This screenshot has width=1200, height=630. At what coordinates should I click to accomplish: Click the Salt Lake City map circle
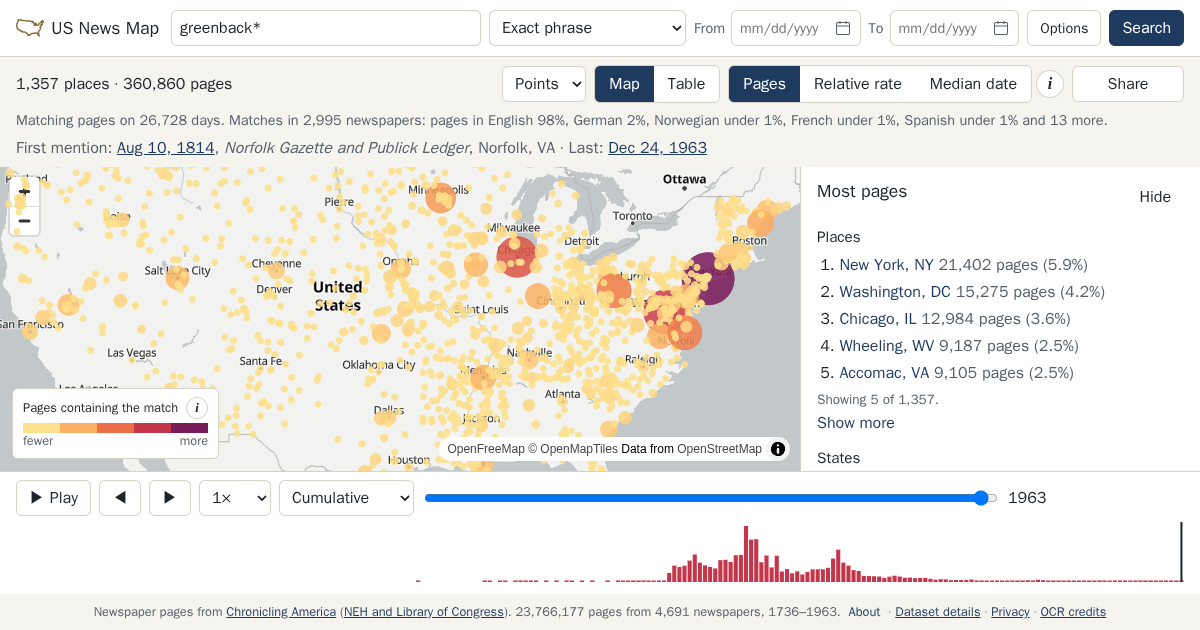[x=177, y=277]
